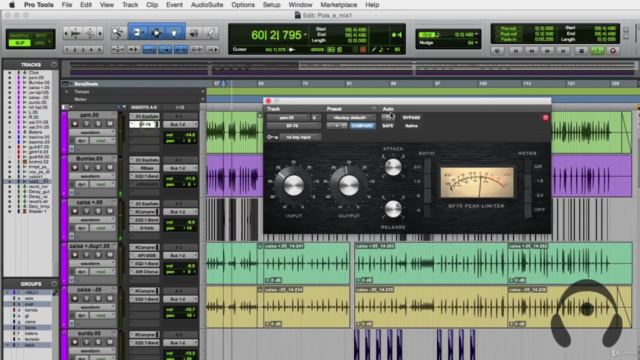Enable SPOT edit mode
This screenshot has height=360, width=640.
(41, 36)
